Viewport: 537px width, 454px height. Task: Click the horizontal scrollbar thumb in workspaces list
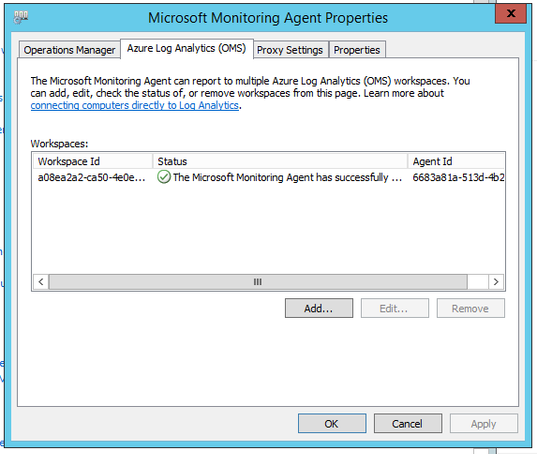tap(258, 282)
